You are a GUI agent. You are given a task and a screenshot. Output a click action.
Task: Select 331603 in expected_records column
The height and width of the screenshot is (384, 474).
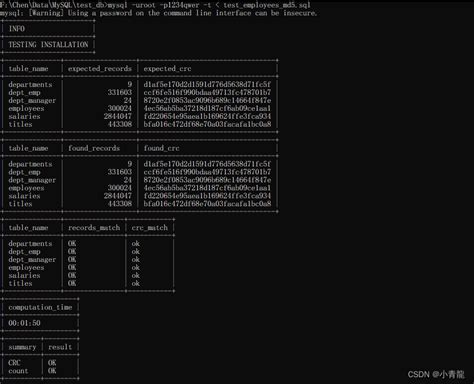click(119, 92)
